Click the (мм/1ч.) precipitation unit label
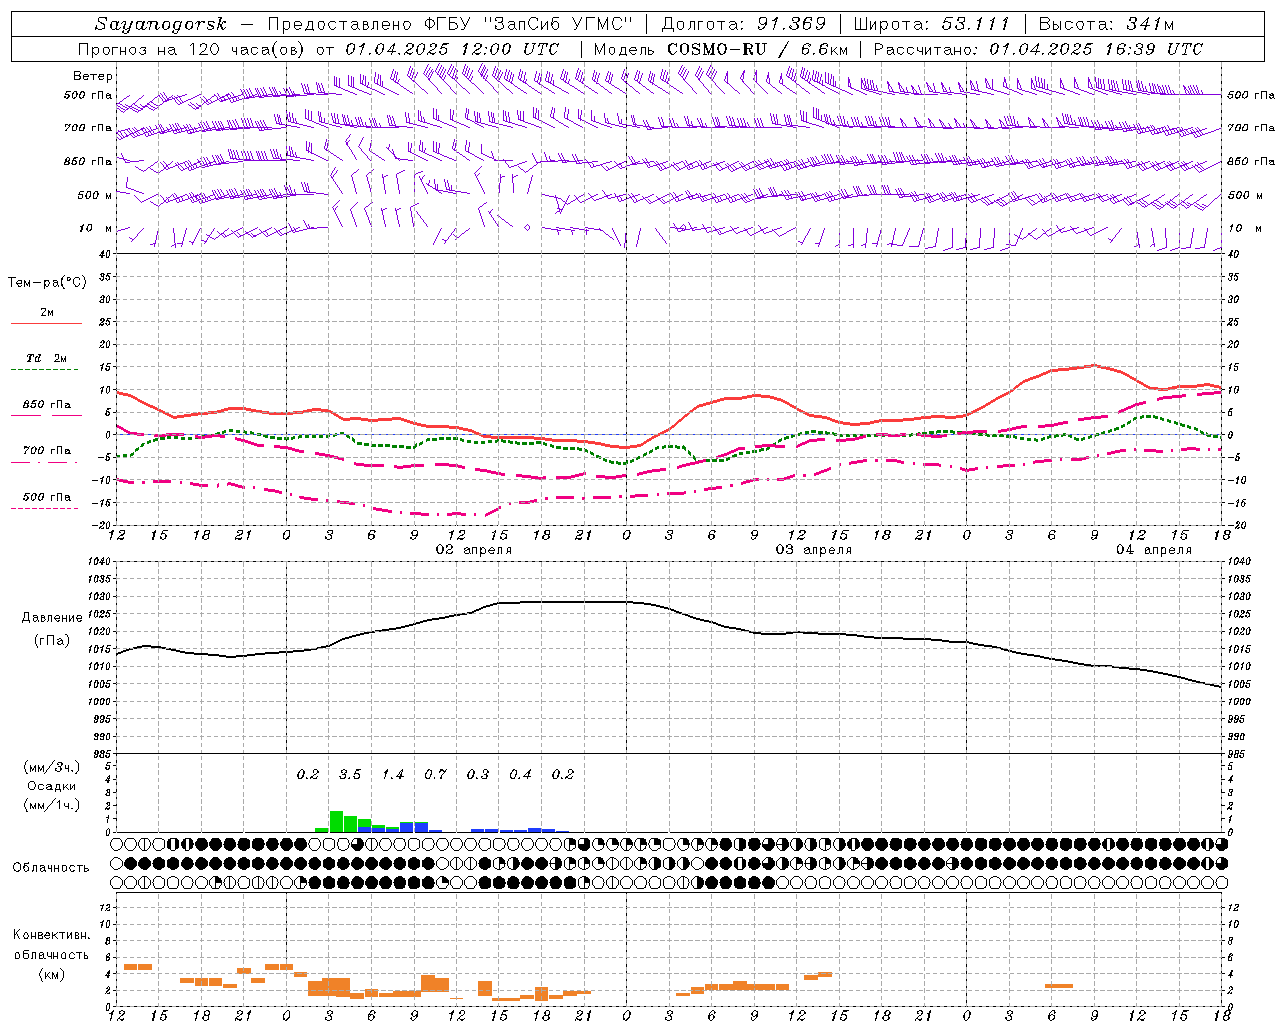 [52, 805]
